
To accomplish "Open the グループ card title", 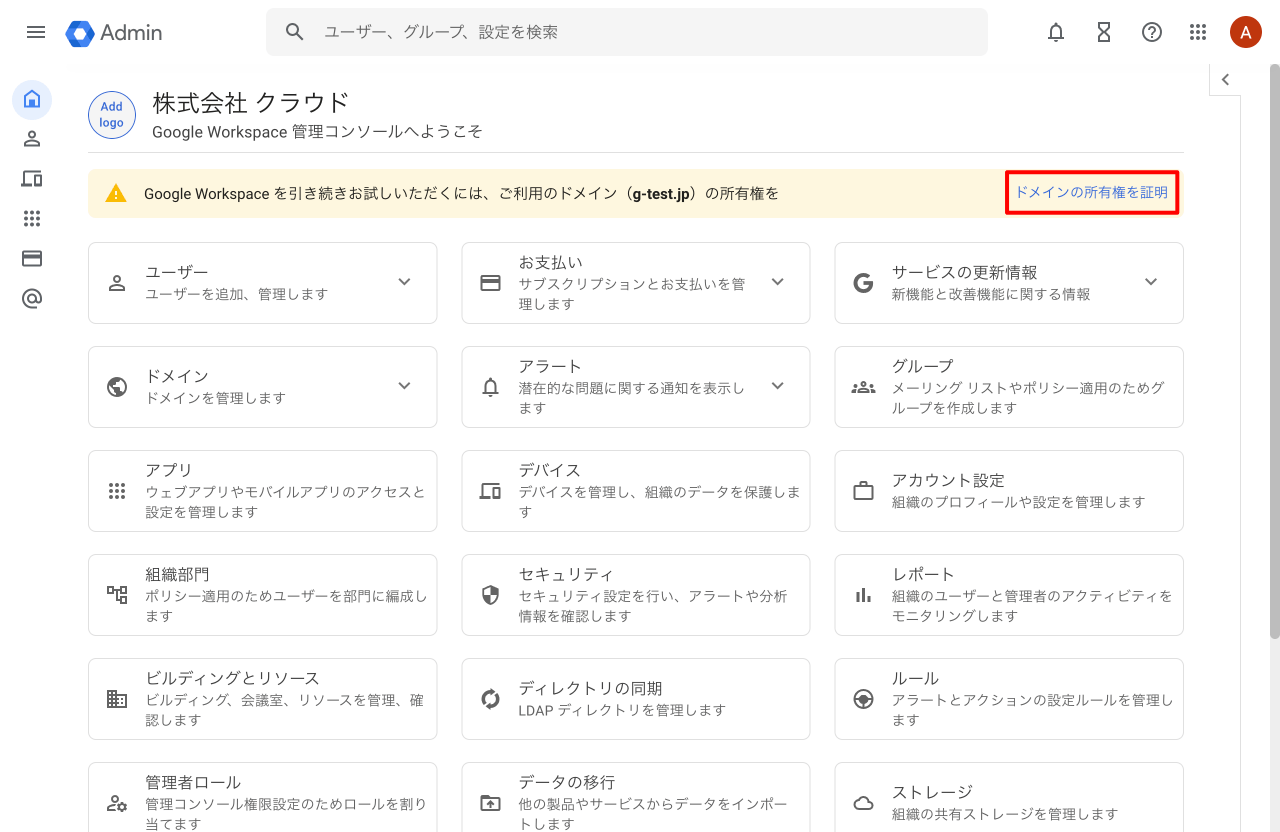I will point(923,366).
